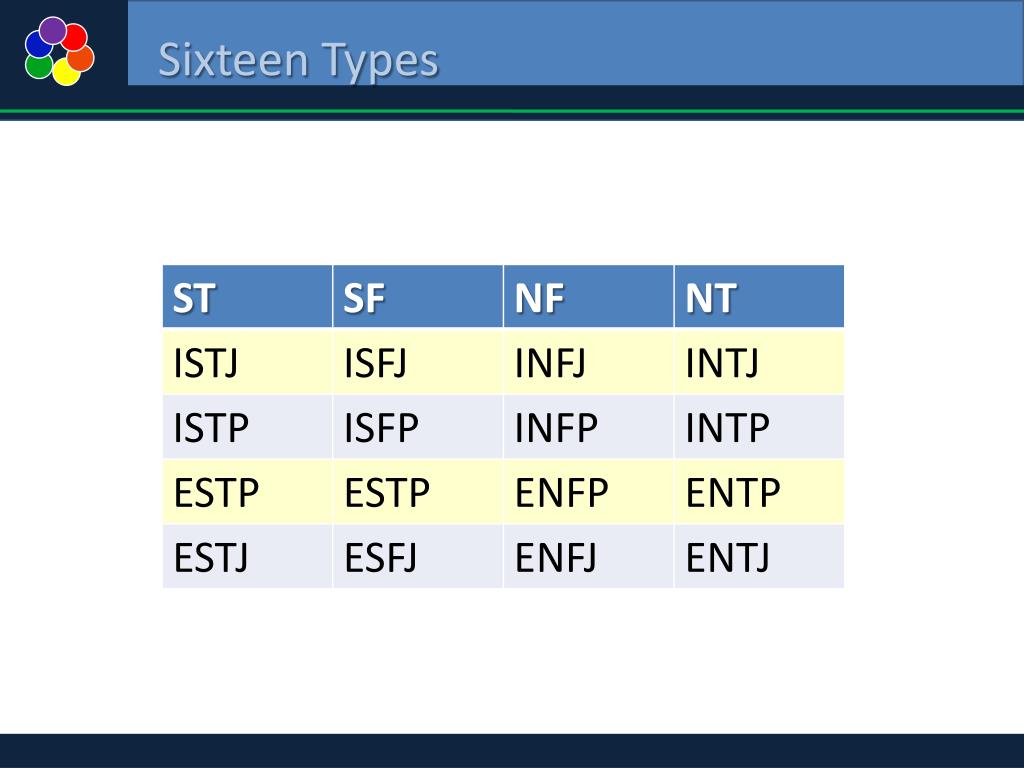Click the NF column header

pyautogui.click(x=588, y=296)
